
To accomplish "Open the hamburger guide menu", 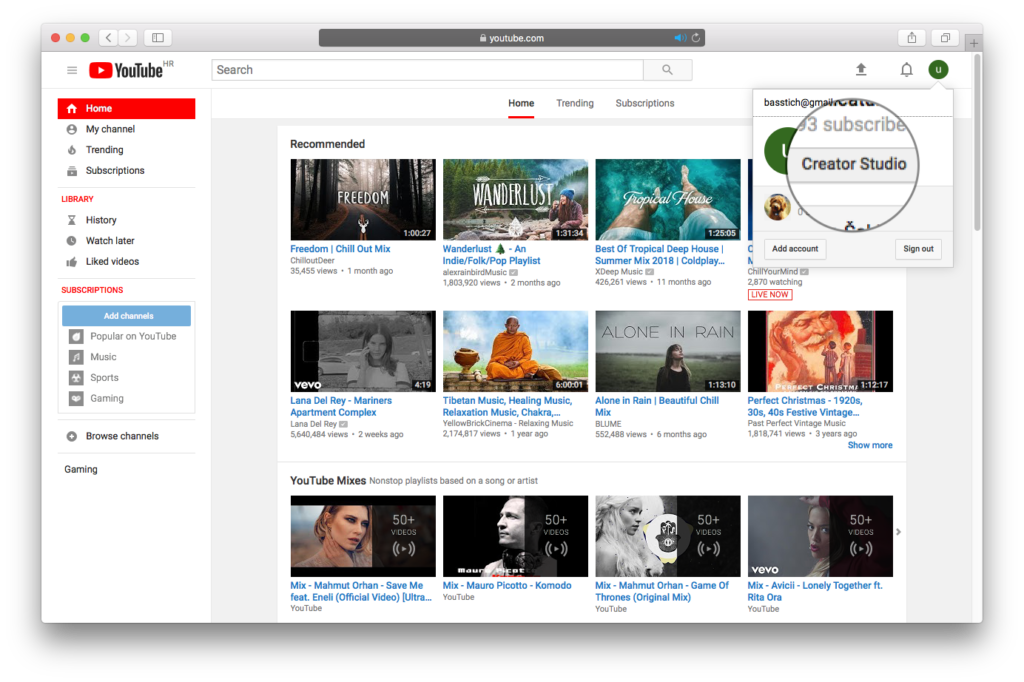I will click(72, 70).
